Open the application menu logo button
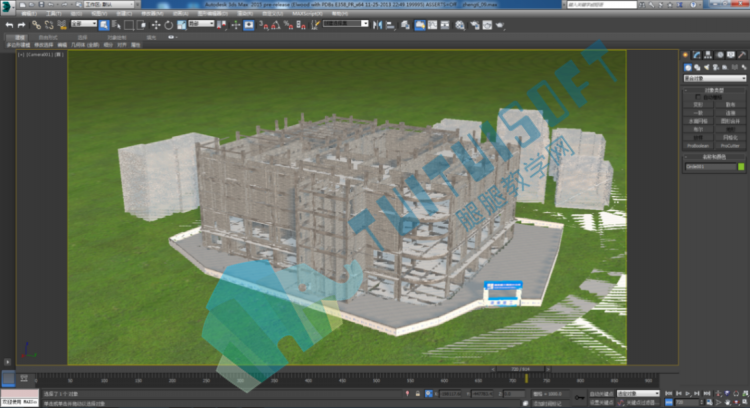Screen dimensions: 750x408 click(x=7, y=6)
